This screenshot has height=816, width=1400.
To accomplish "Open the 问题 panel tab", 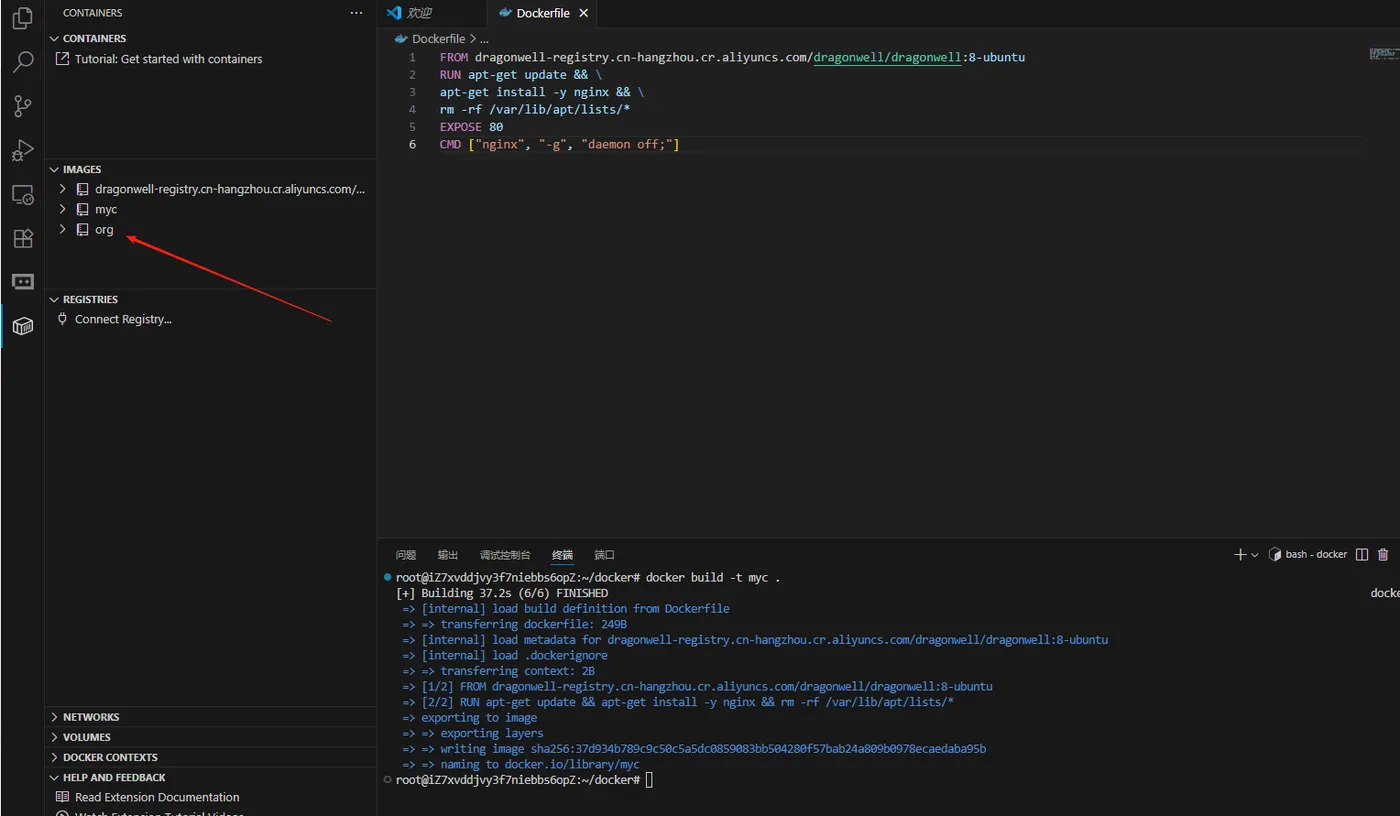I will [x=405, y=555].
